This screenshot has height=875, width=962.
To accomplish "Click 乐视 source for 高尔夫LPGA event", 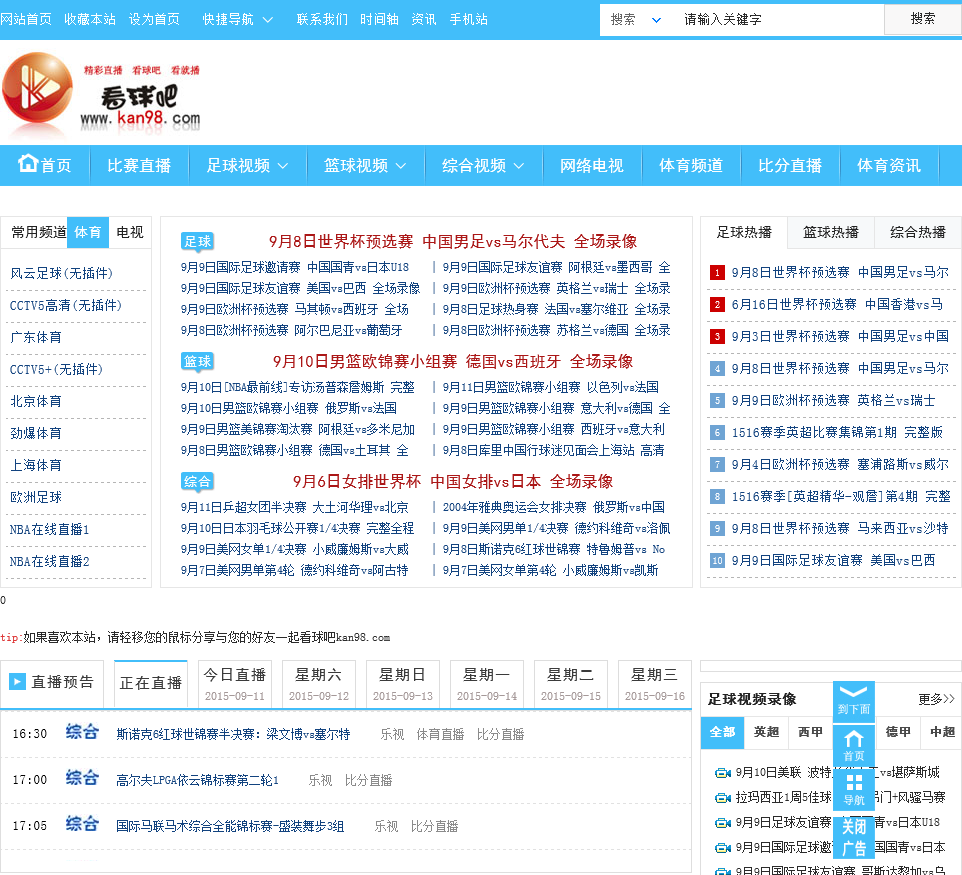I will [x=320, y=780].
